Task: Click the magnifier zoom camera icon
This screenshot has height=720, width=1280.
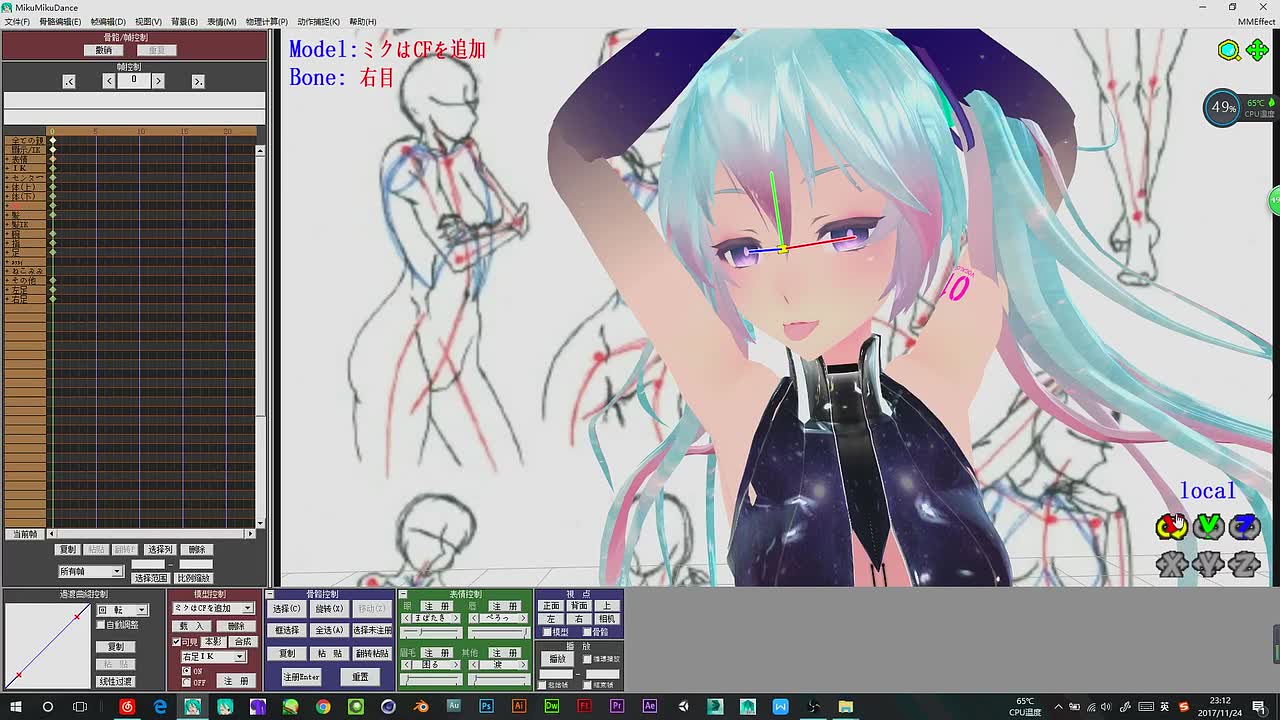Action: [x=1229, y=50]
